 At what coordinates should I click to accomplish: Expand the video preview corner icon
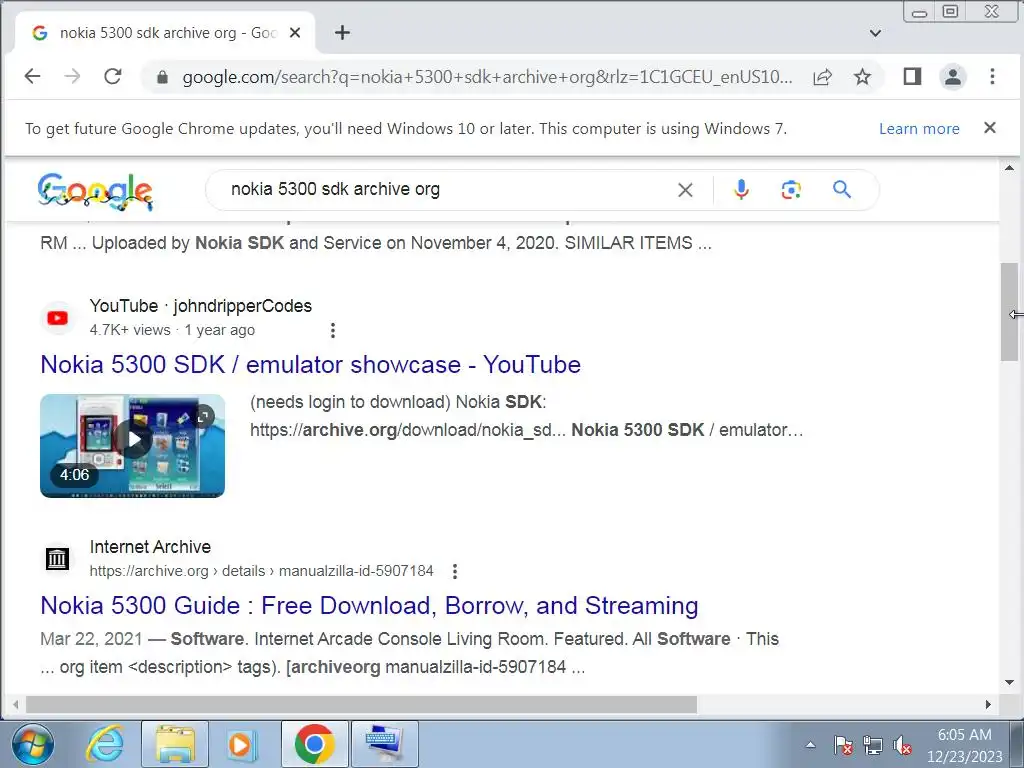click(x=204, y=417)
